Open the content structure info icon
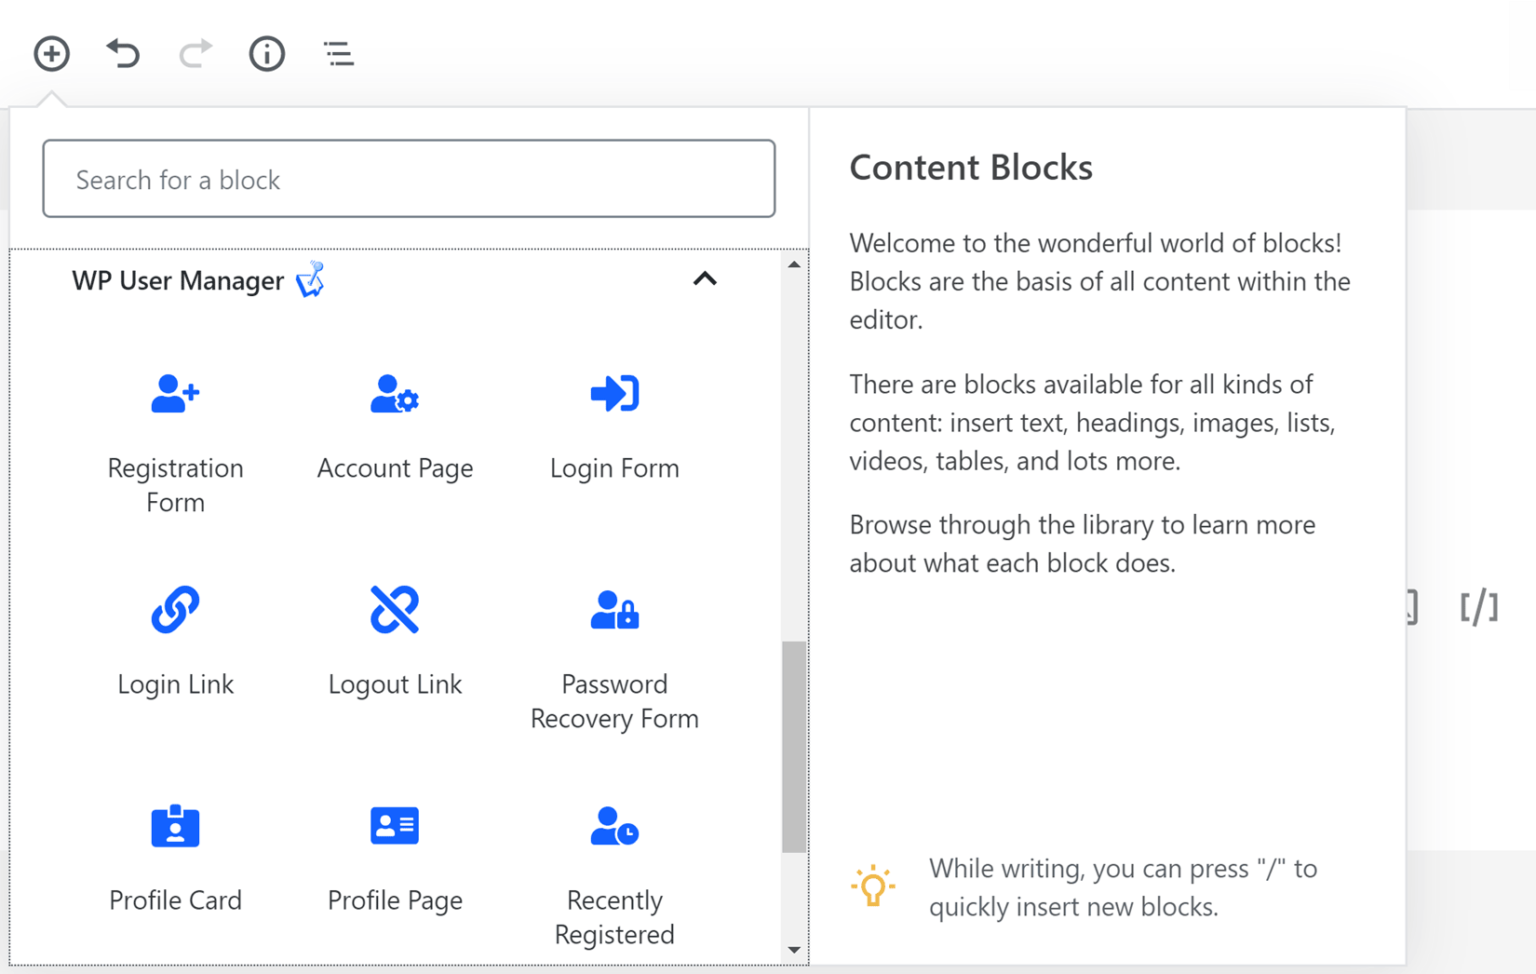 tap(267, 53)
